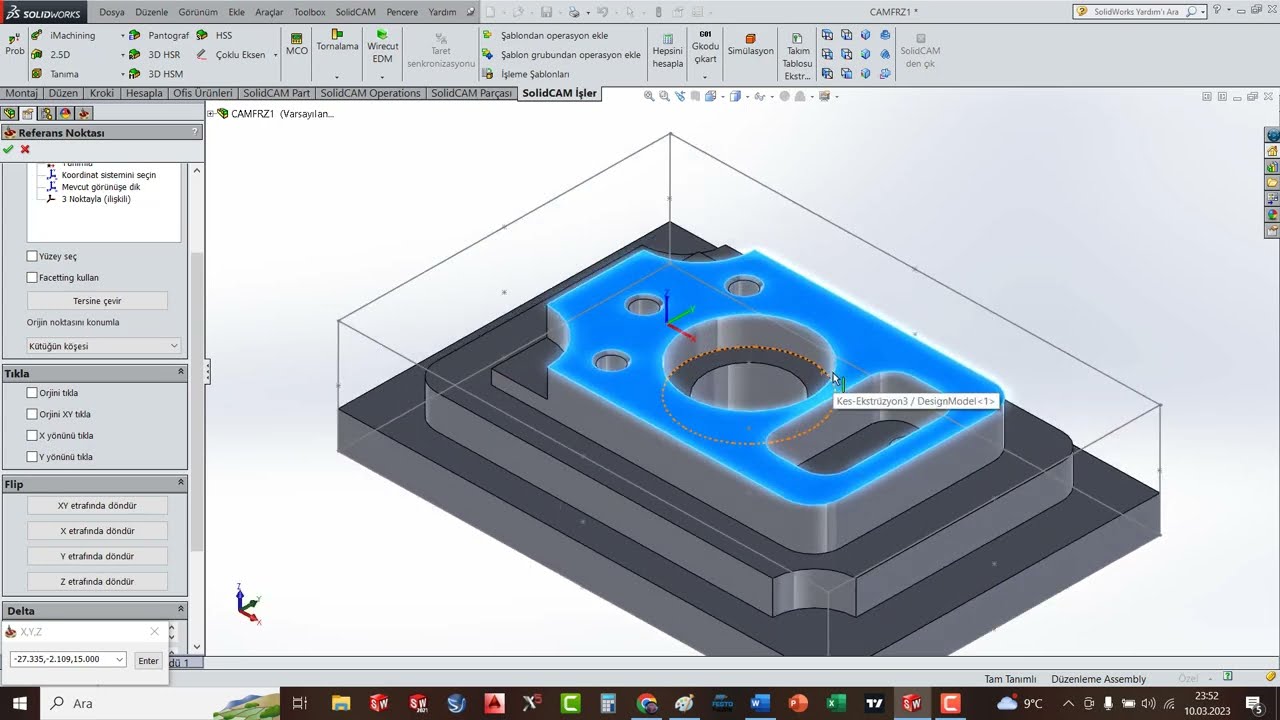Click X etrafında döndür button
This screenshot has height=720, width=1280.
tap(97, 531)
